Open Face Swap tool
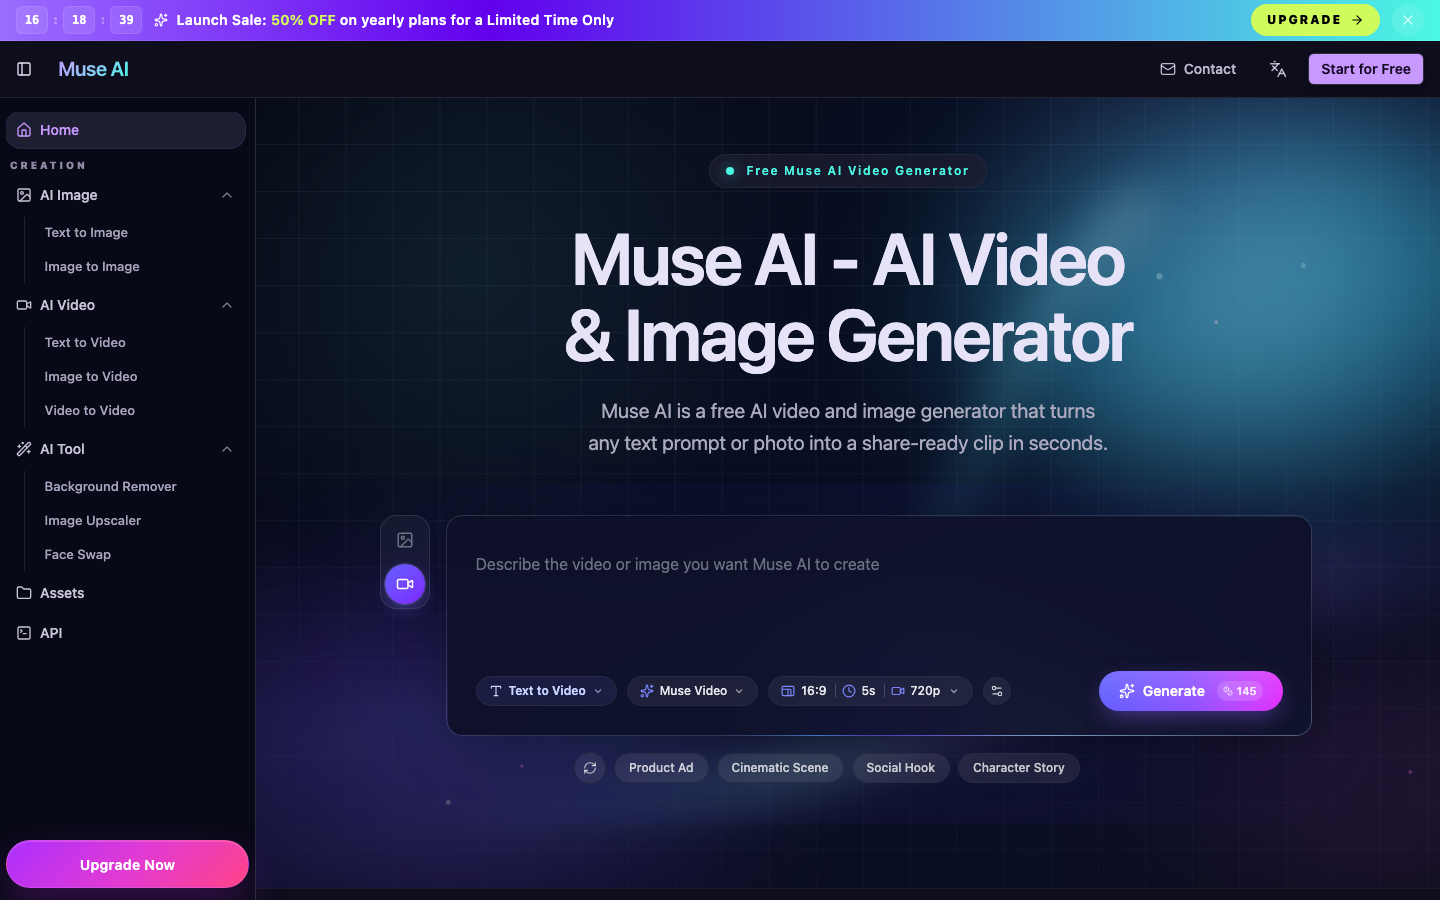The height and width of the screenshot is (900, 1440). click(x=78, y=554)
